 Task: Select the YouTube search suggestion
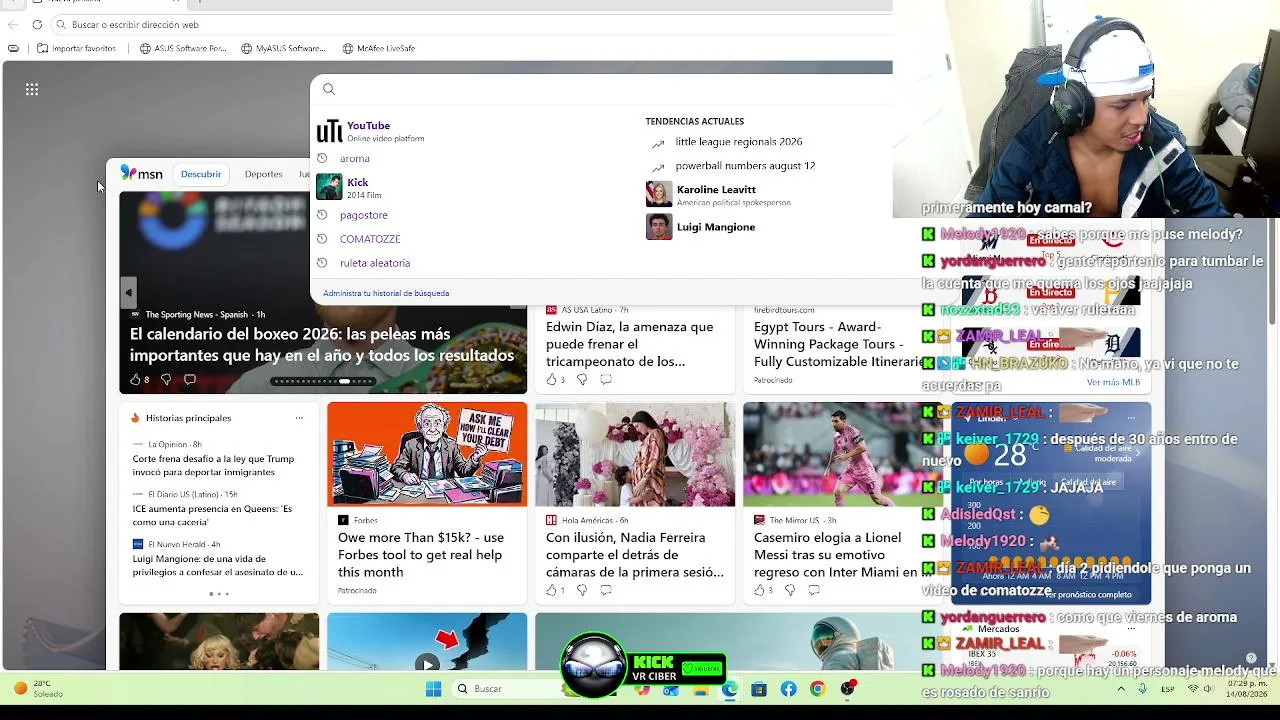click(371, 131)
